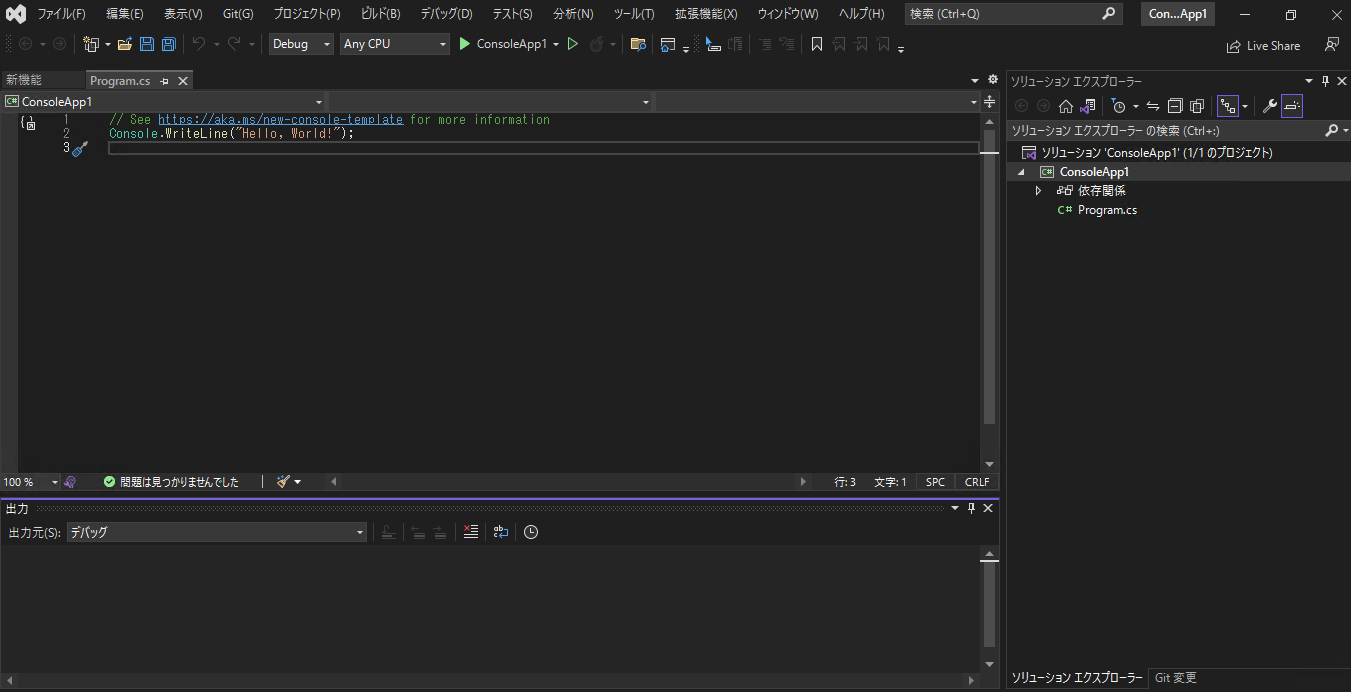Image resolution: width=1351 pixels, height=692 pixels.
Task: Collapse all nodes in Solution Explorer
Action: [1175, 106]
